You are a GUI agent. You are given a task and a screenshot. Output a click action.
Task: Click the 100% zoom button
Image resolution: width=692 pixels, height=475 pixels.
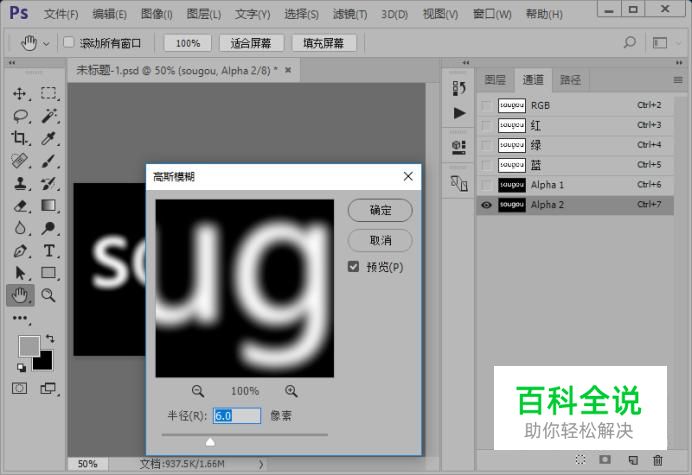click(188, 43)
